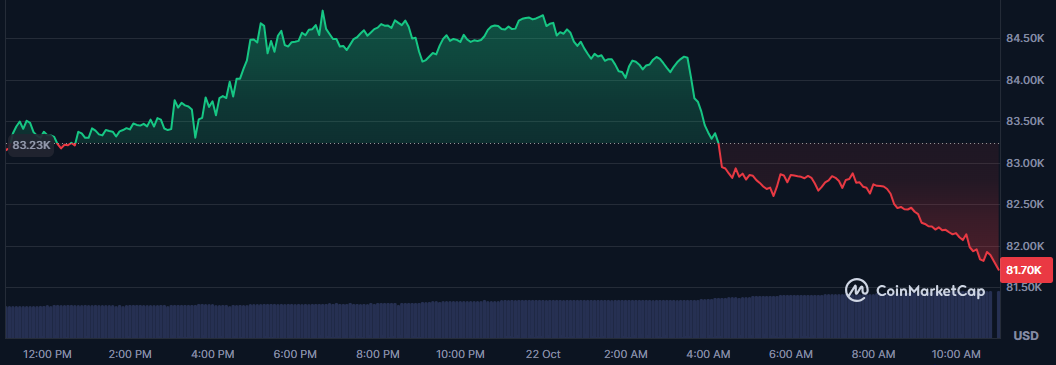
Task: Click the 83.23K opening price label
Action: [x=31, y=145]
